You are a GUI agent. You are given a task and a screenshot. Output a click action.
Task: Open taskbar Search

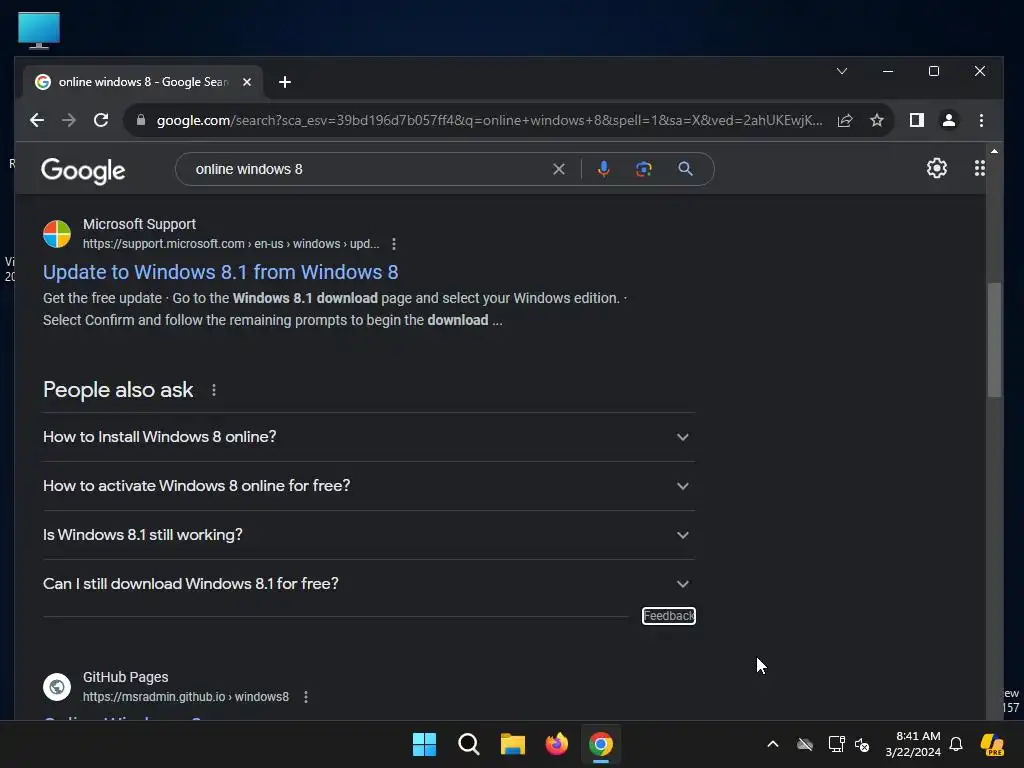(469, 744)
